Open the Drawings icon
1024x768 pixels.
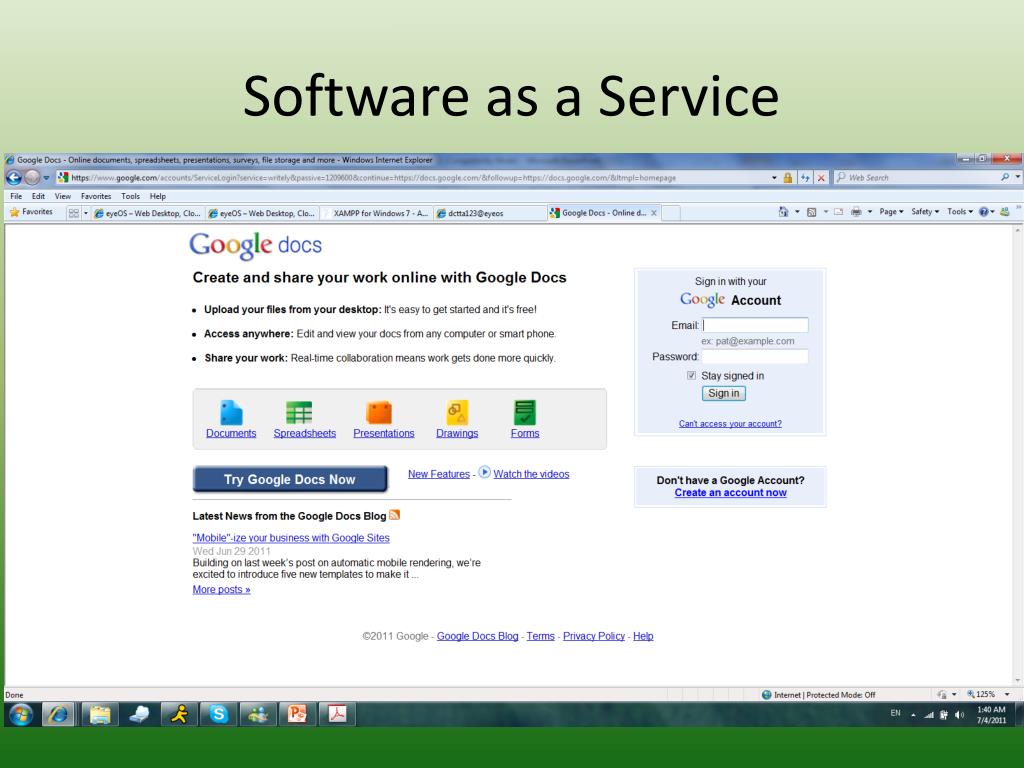tap(457, 413)
